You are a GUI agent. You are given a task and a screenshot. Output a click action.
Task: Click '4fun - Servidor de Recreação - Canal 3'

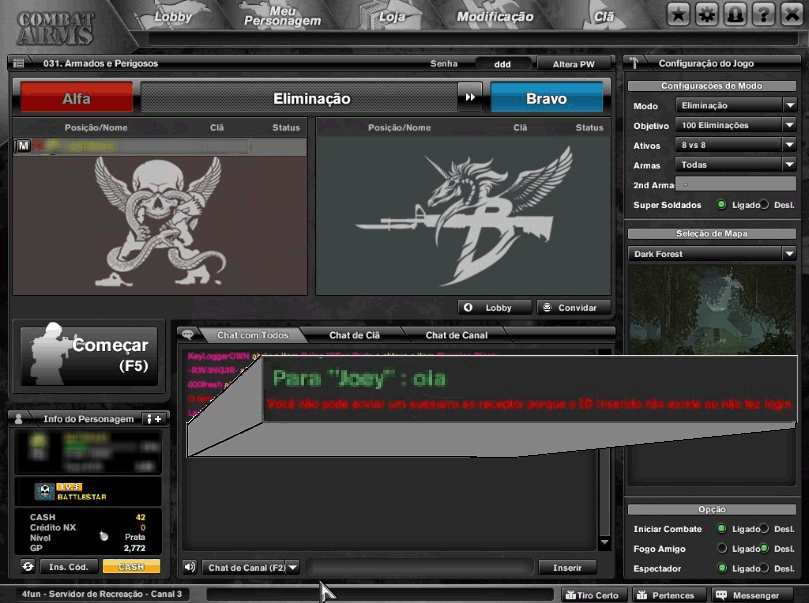click(102, 594)
